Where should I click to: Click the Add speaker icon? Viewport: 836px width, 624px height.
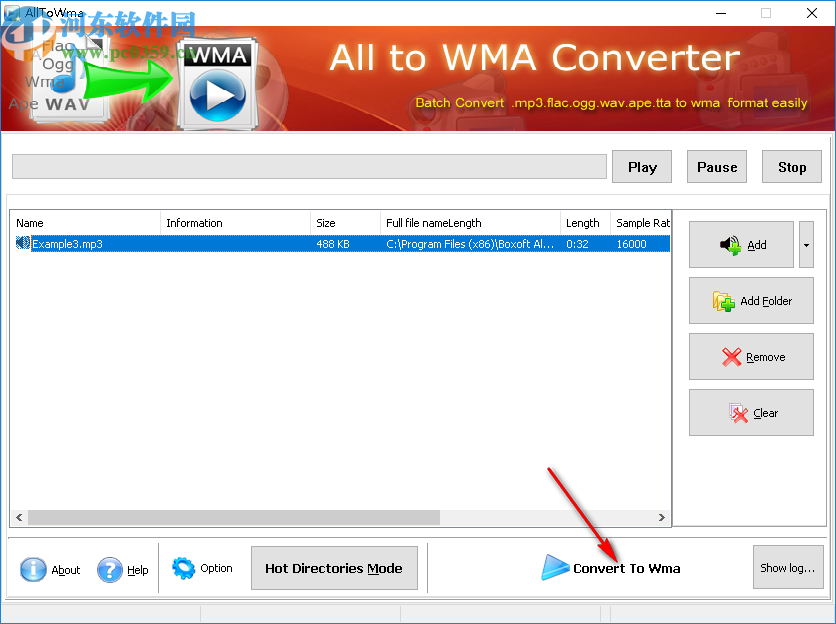point(729,244)
